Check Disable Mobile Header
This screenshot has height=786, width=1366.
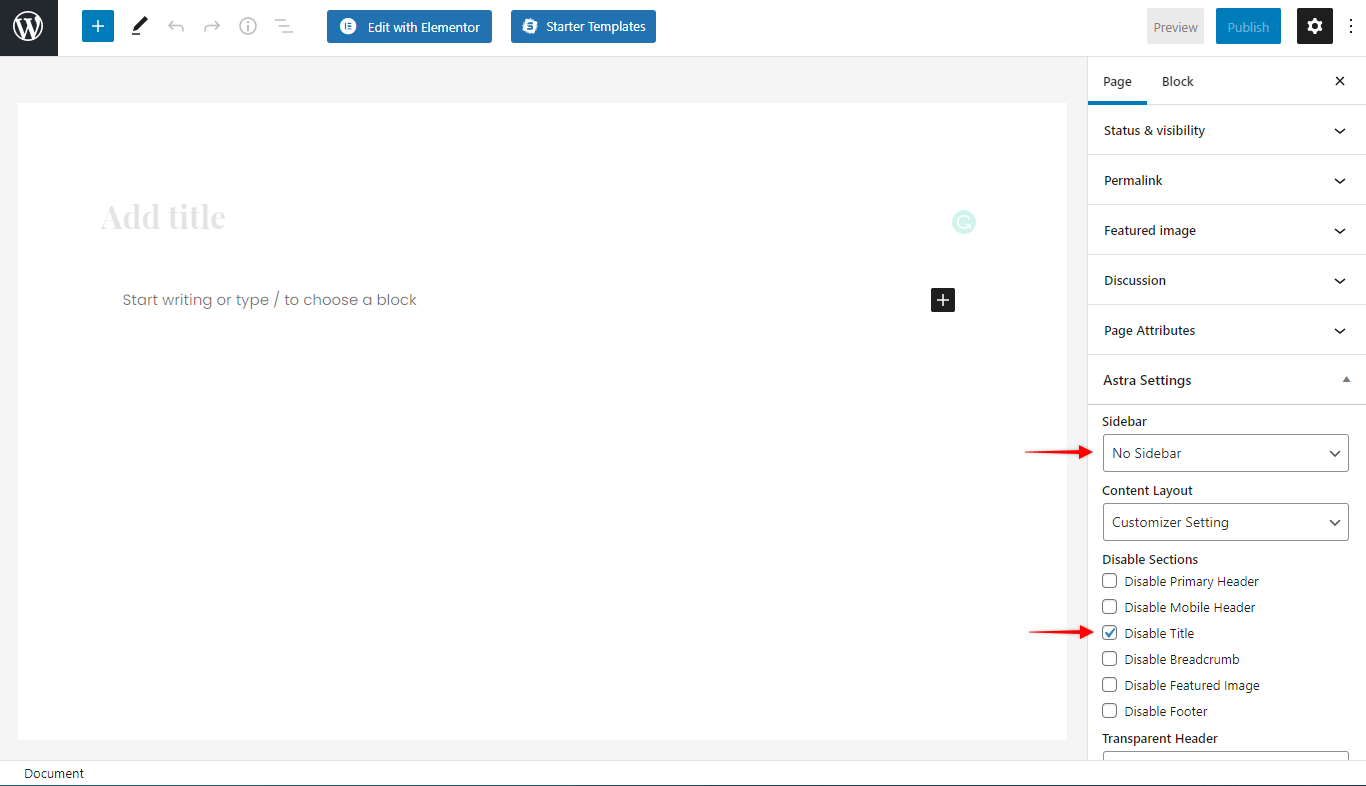(x=1110, y=607)
